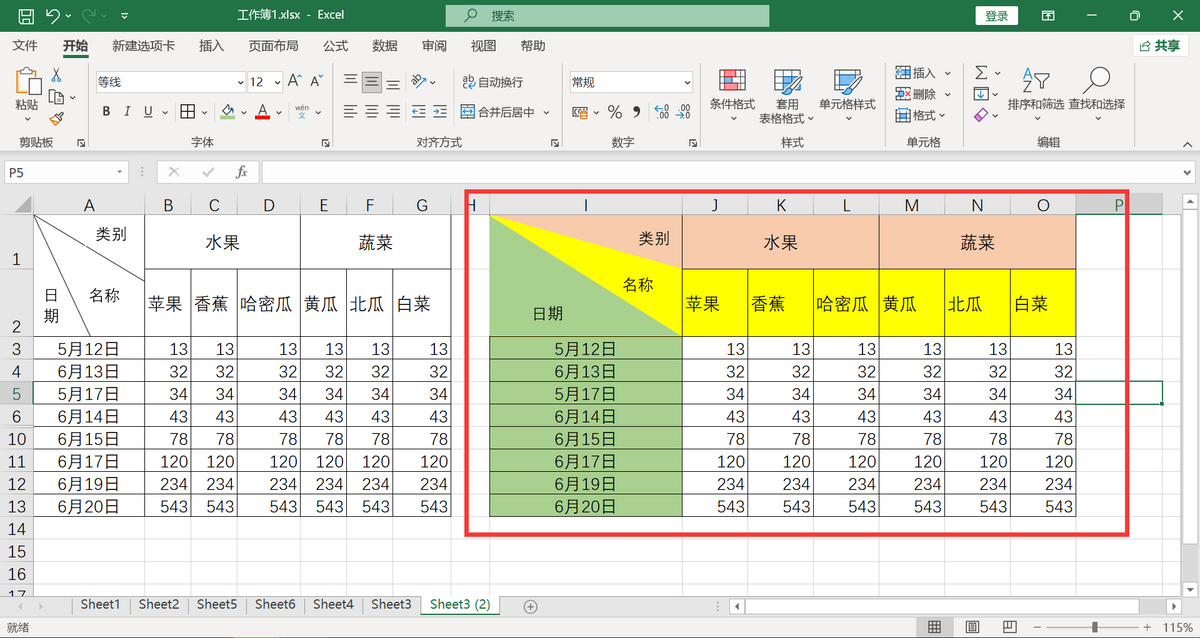Click the insert function fx icon
This screenshot has height=638, width=1200.
[241, 173]
